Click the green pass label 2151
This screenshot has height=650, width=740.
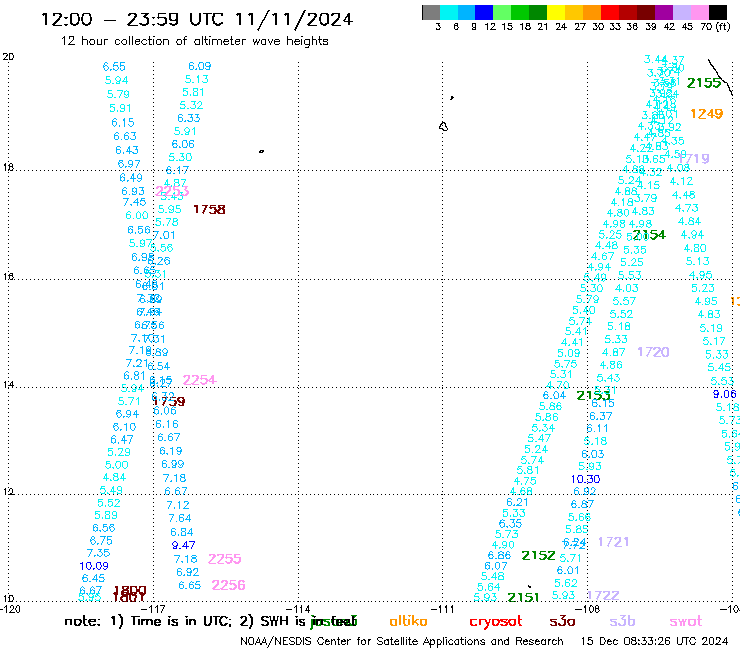(x=523, y=597)
